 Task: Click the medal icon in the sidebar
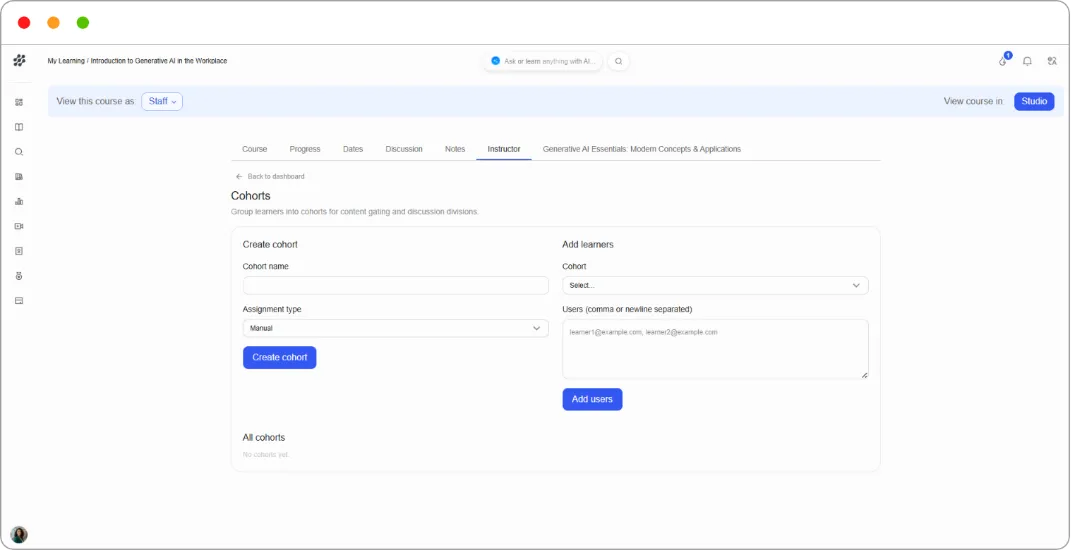click(19, 276)
